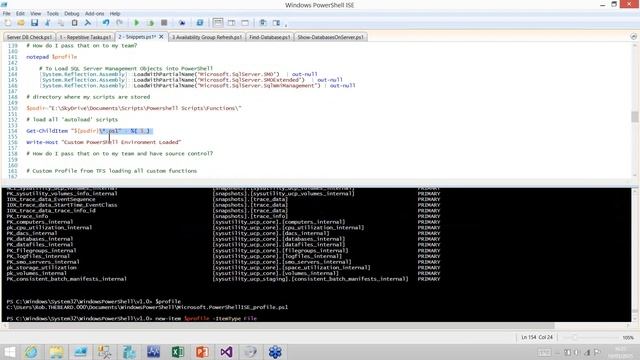Image resolution: width=640 pixels, height=360 pixels.
Task: Run the script with the green play icon
Action: click(137, 23)
